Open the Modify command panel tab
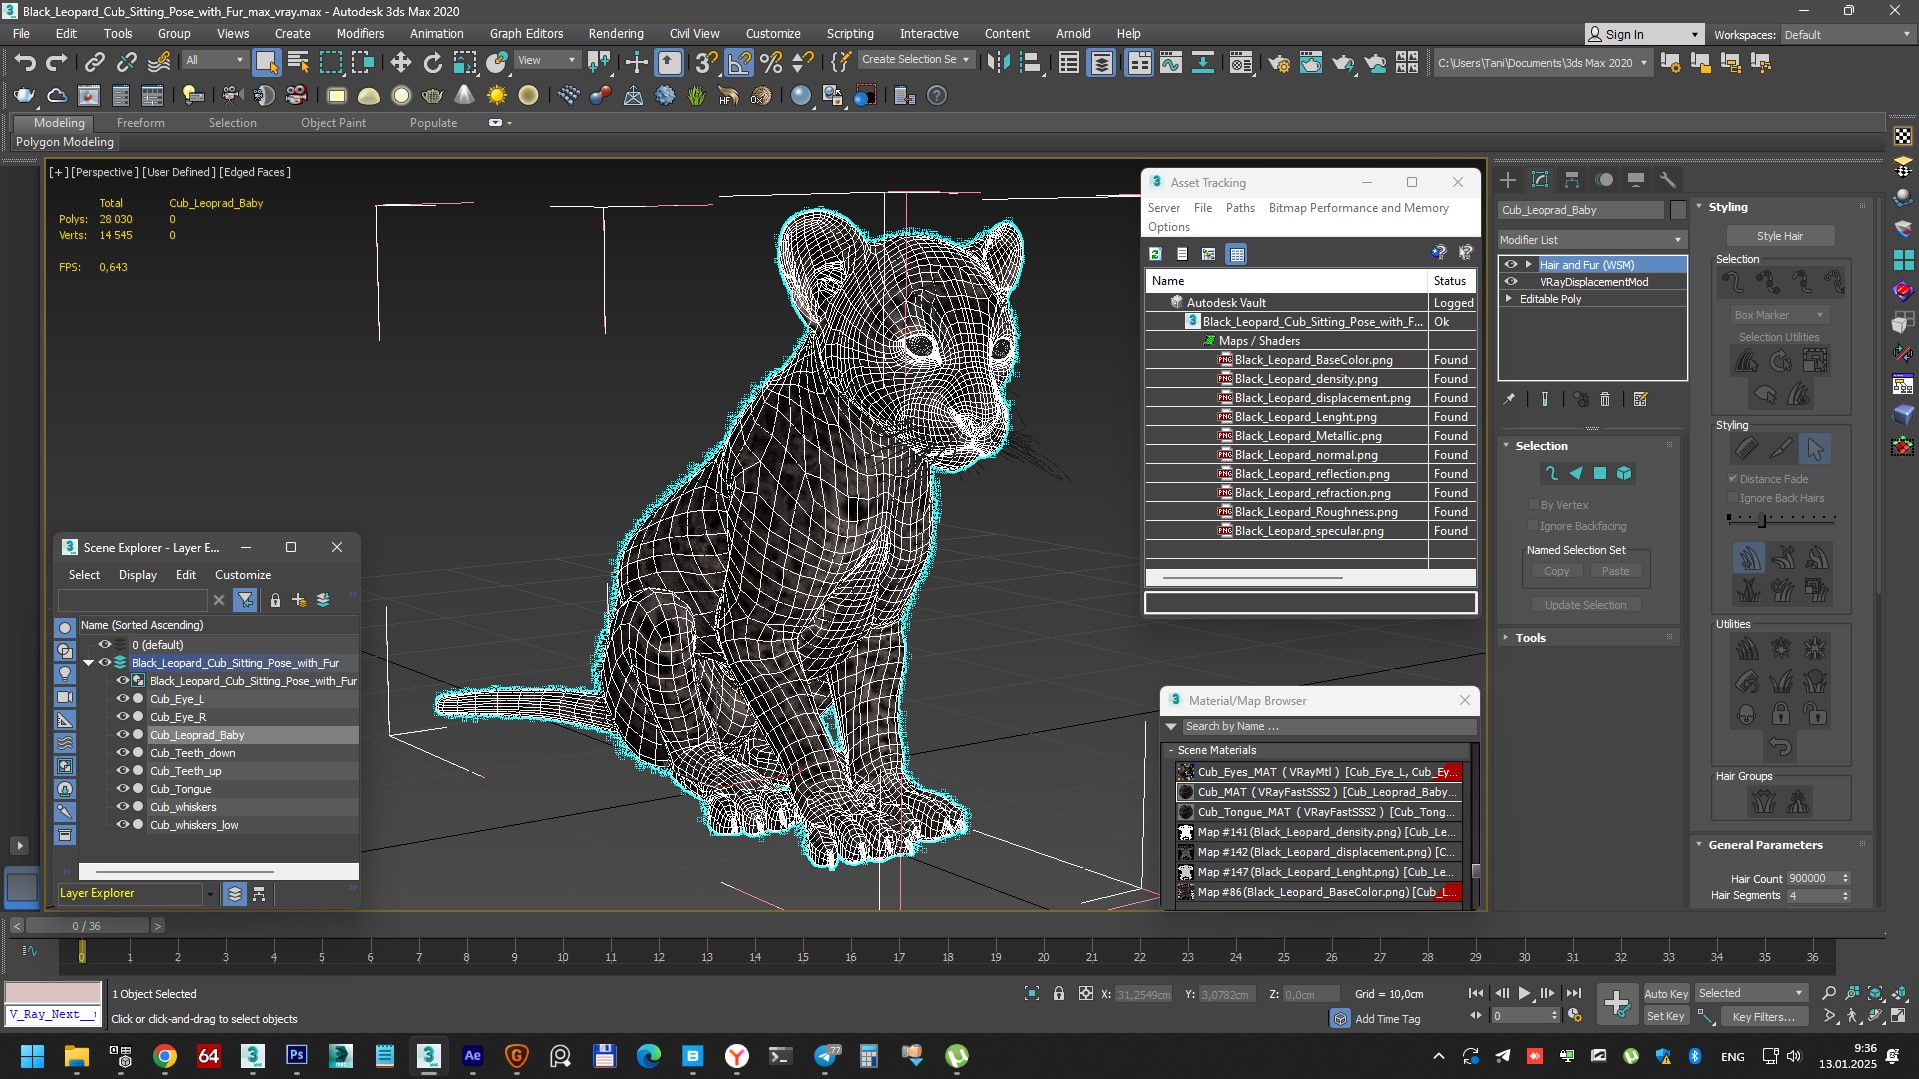The height and width of the screenshot is (1079, 1919). (1540, 180)
